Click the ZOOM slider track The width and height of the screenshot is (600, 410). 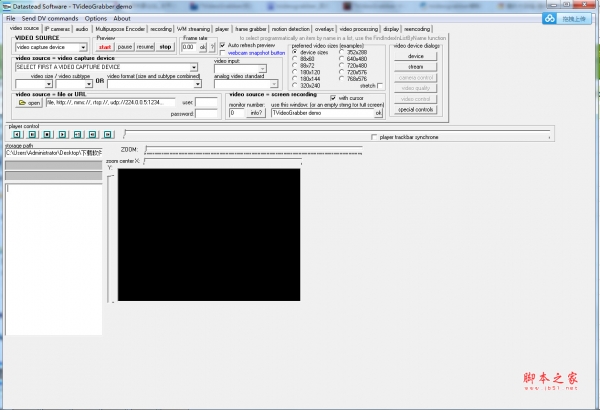[x=253, y=150]
